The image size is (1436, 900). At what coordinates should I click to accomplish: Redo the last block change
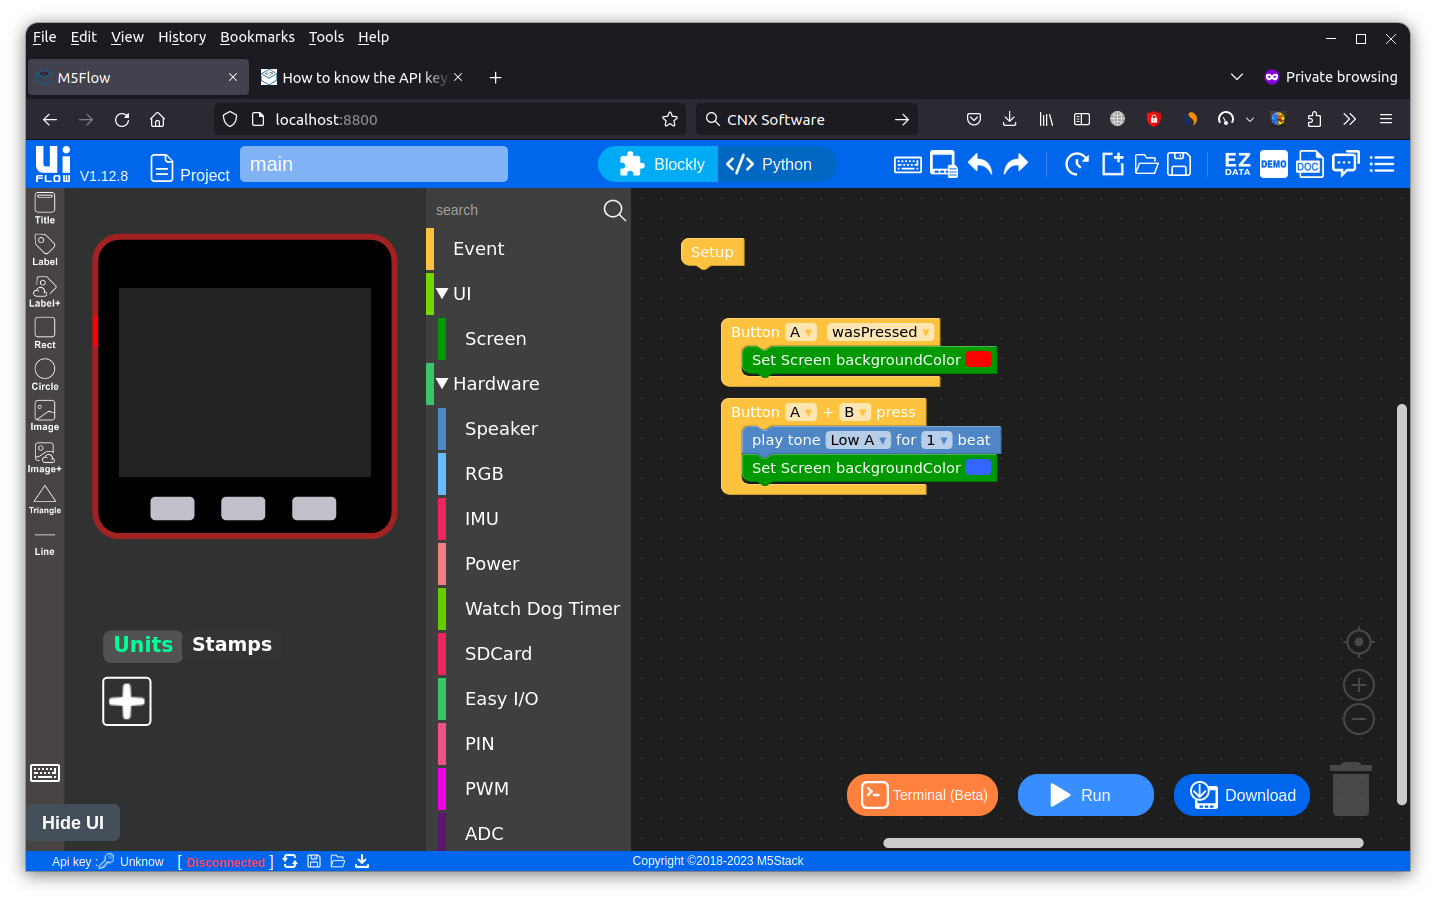tap(1016, 164)
